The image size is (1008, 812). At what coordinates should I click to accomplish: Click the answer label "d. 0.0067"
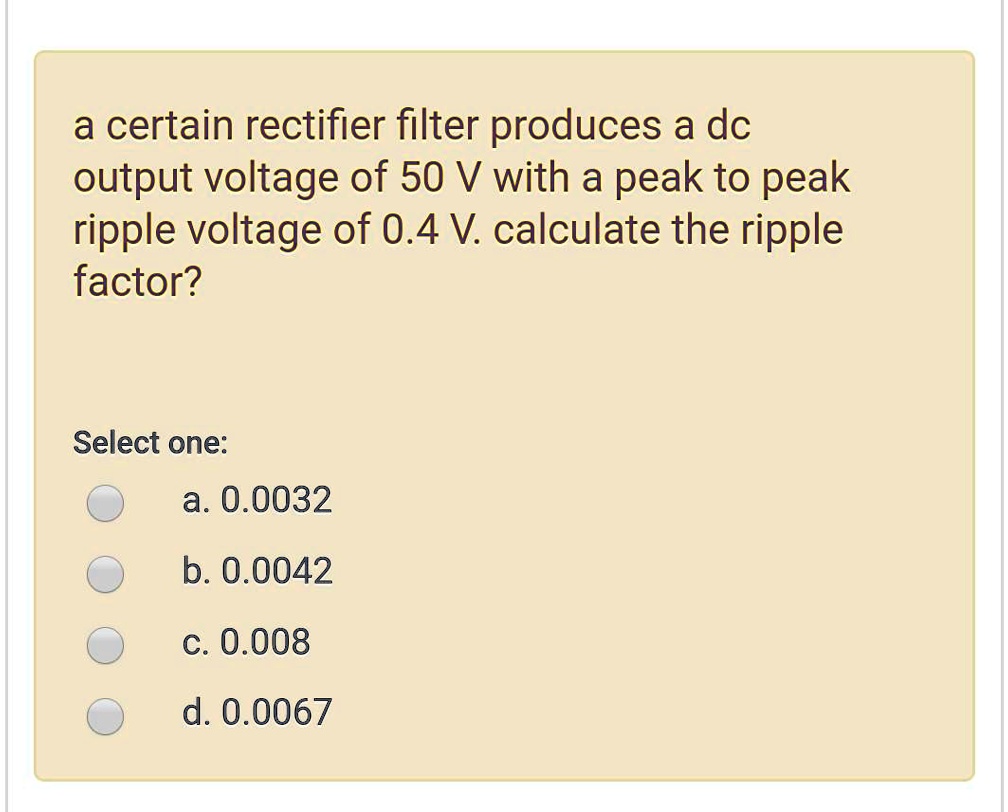258,712
